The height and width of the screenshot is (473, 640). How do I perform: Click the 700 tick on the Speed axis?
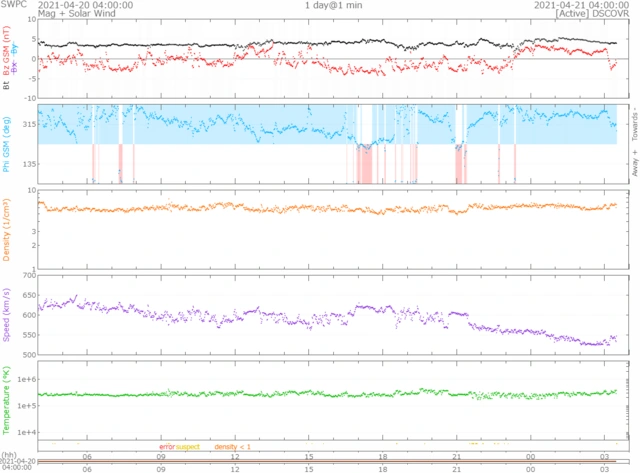(x=27, y=273)
